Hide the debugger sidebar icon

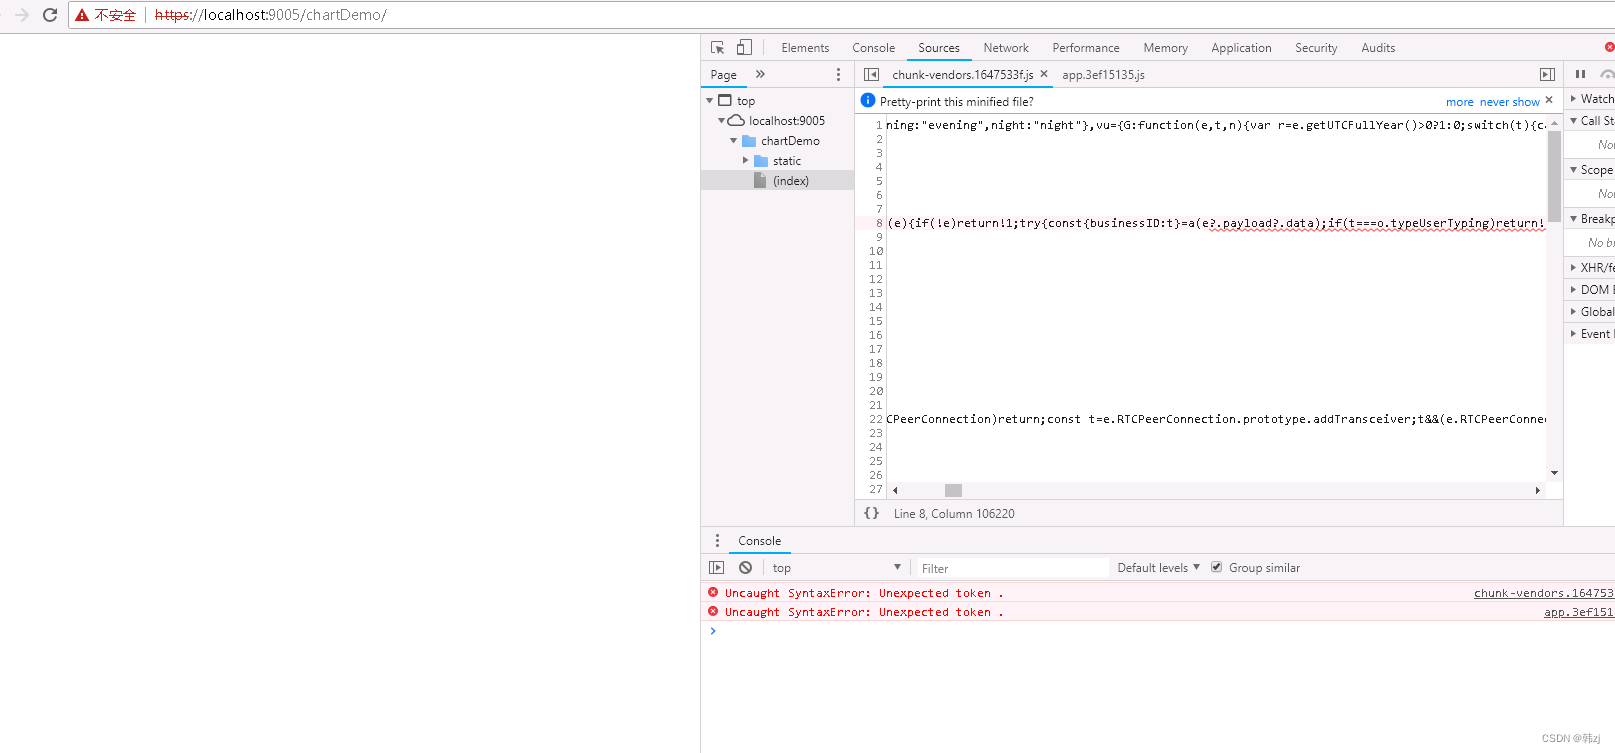pyautogui.click(x=1547, y=75)
